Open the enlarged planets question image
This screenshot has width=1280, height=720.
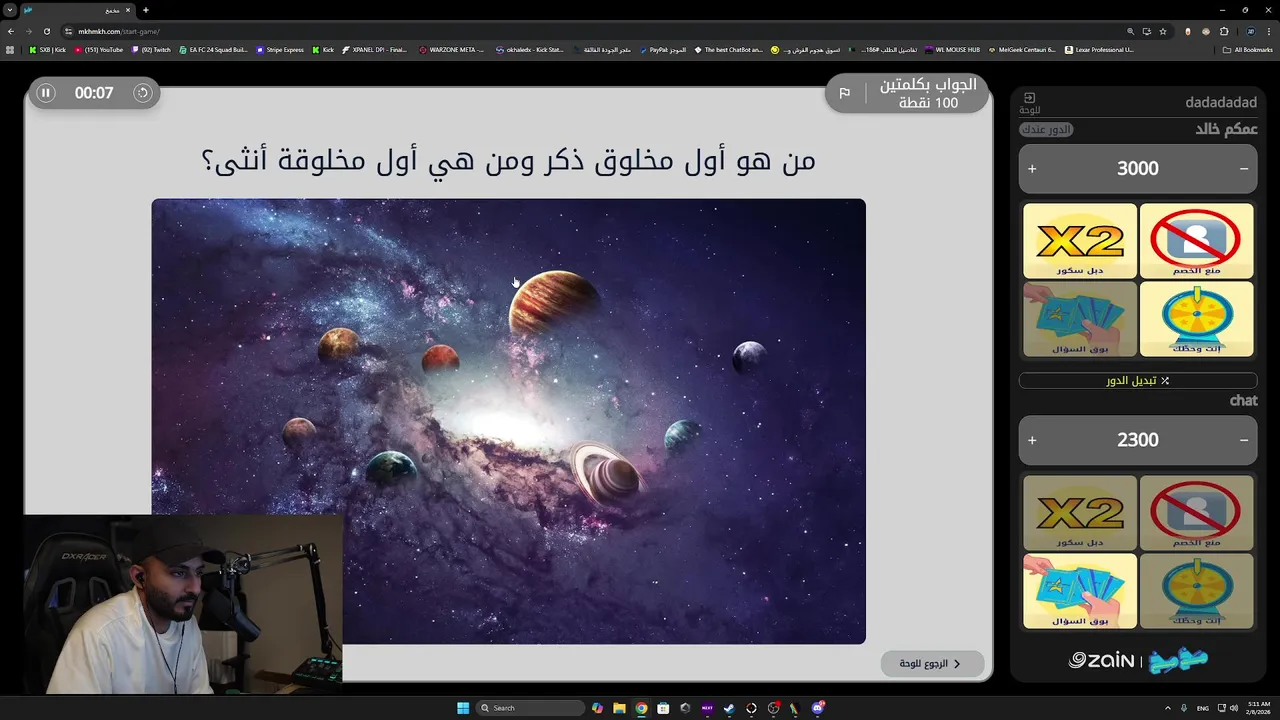[x=508, y=421]
